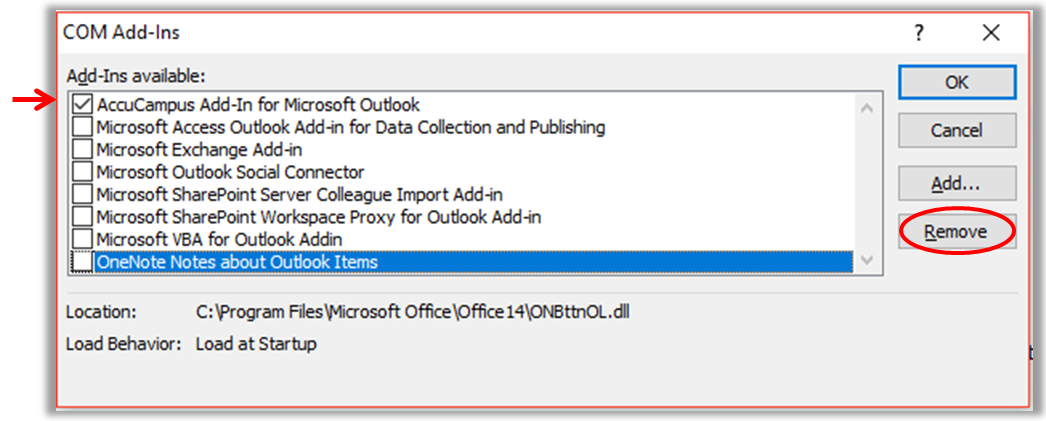This screenshot has height=421, width=1046.
Task: Click the OK button
Action: (x=957, y=82)
